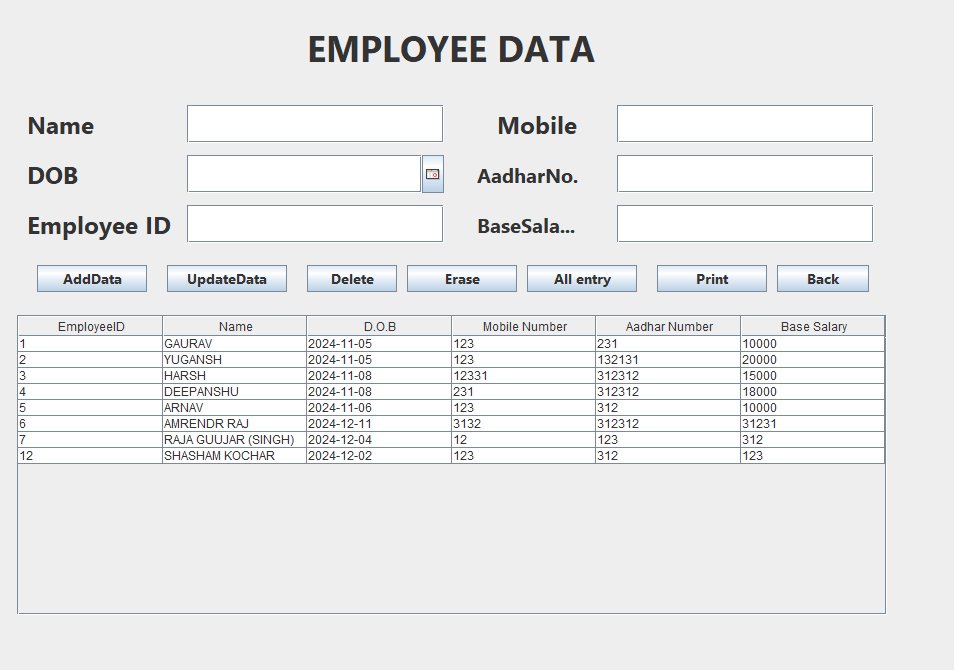Print the employee data
Viewport: 954px width, 670px height.
711,278
